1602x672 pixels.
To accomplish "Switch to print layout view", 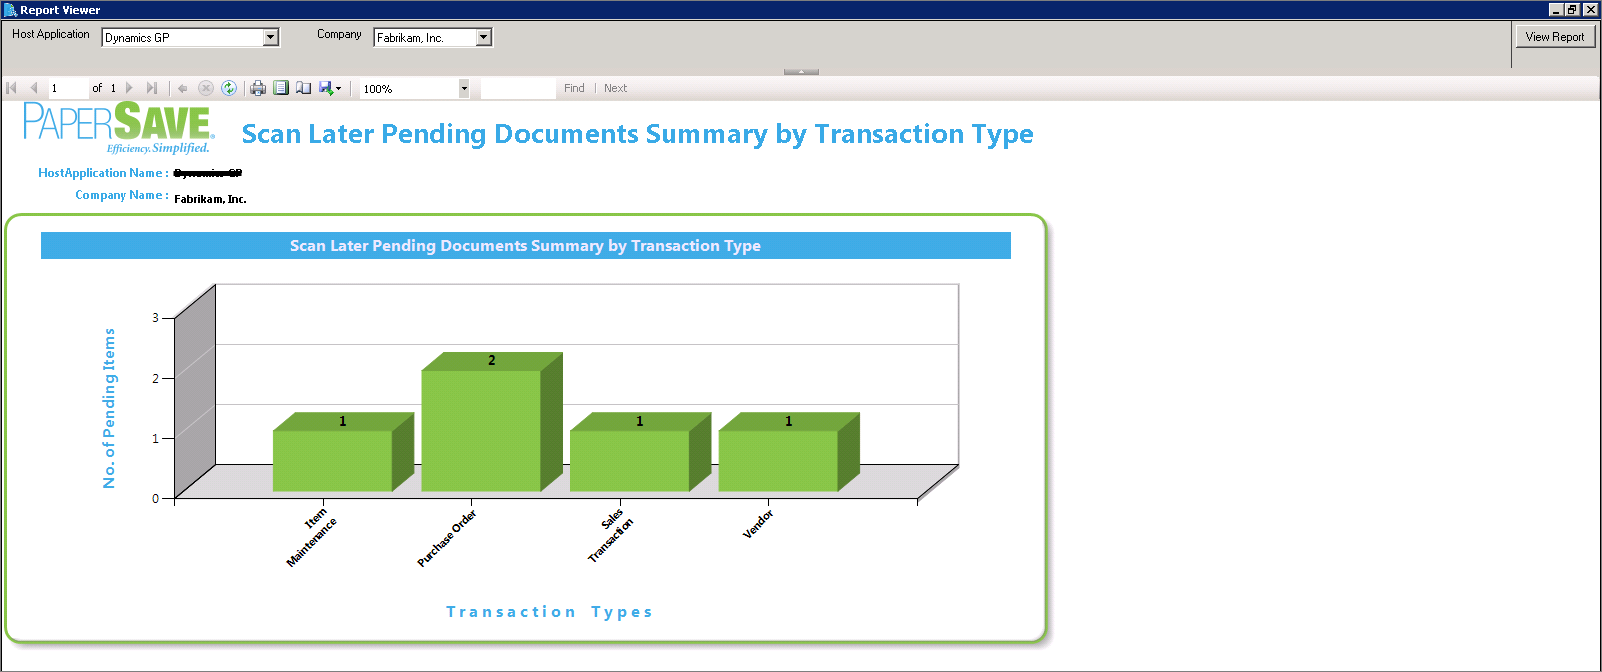I will (x=281, y=88).
